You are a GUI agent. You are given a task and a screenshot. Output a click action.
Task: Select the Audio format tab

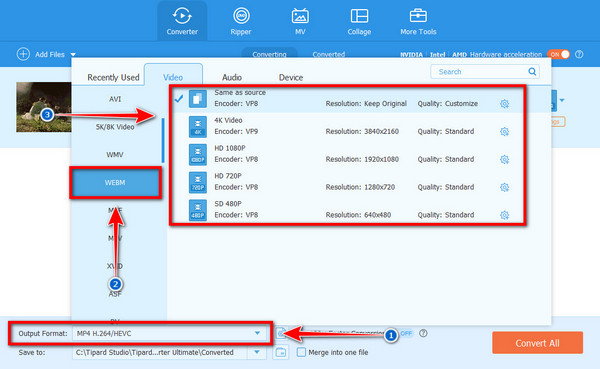(x=232, y=77)
